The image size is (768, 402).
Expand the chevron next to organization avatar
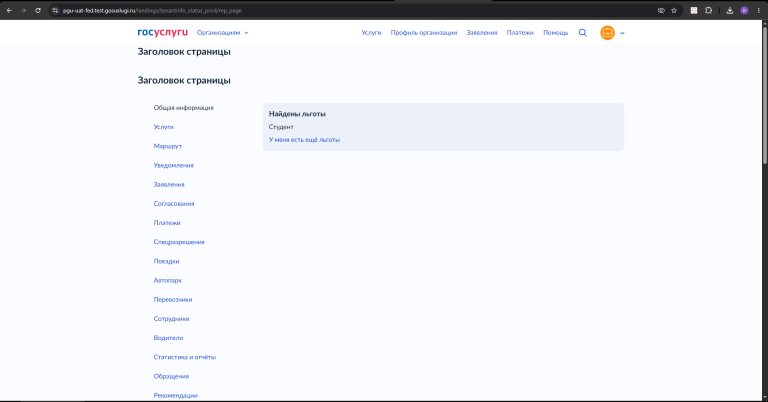622,33
